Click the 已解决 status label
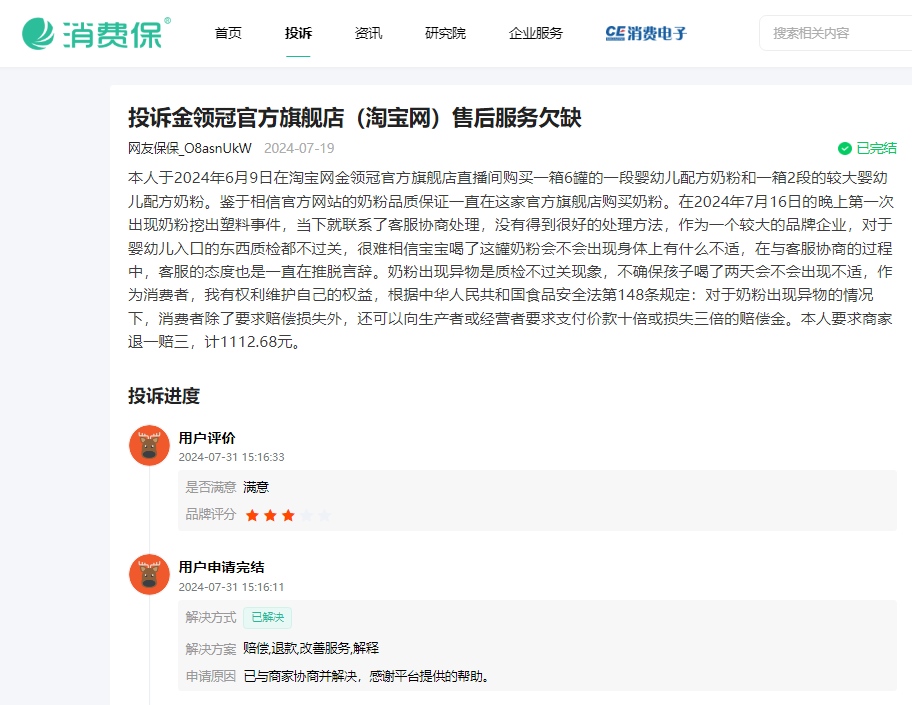The image size is (912, 705). 267,618
